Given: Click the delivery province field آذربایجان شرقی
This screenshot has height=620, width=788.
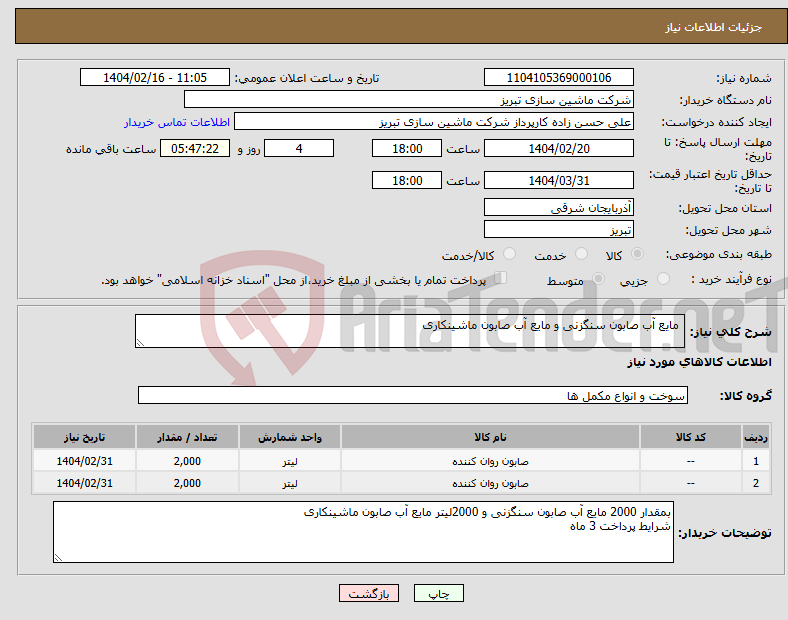Looking at the screenshot, I should (559, 207).
